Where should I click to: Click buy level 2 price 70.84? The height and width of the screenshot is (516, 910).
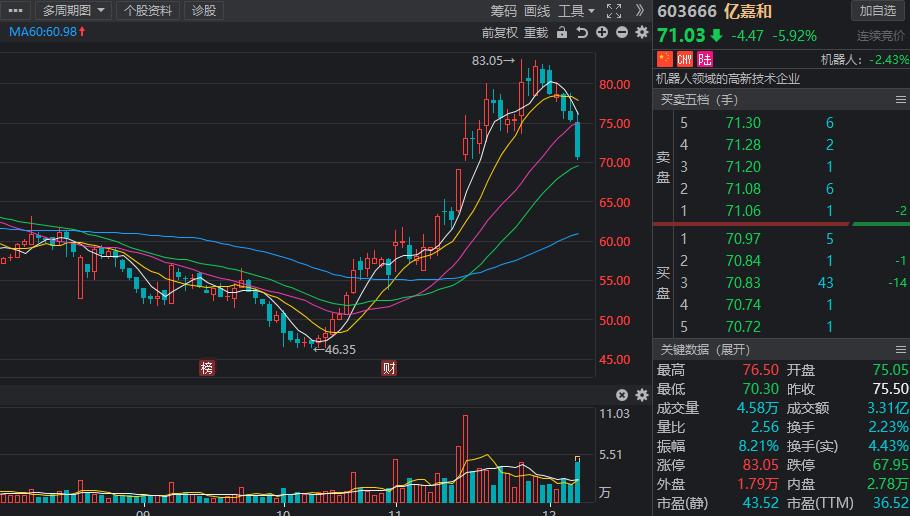point(743,261)
